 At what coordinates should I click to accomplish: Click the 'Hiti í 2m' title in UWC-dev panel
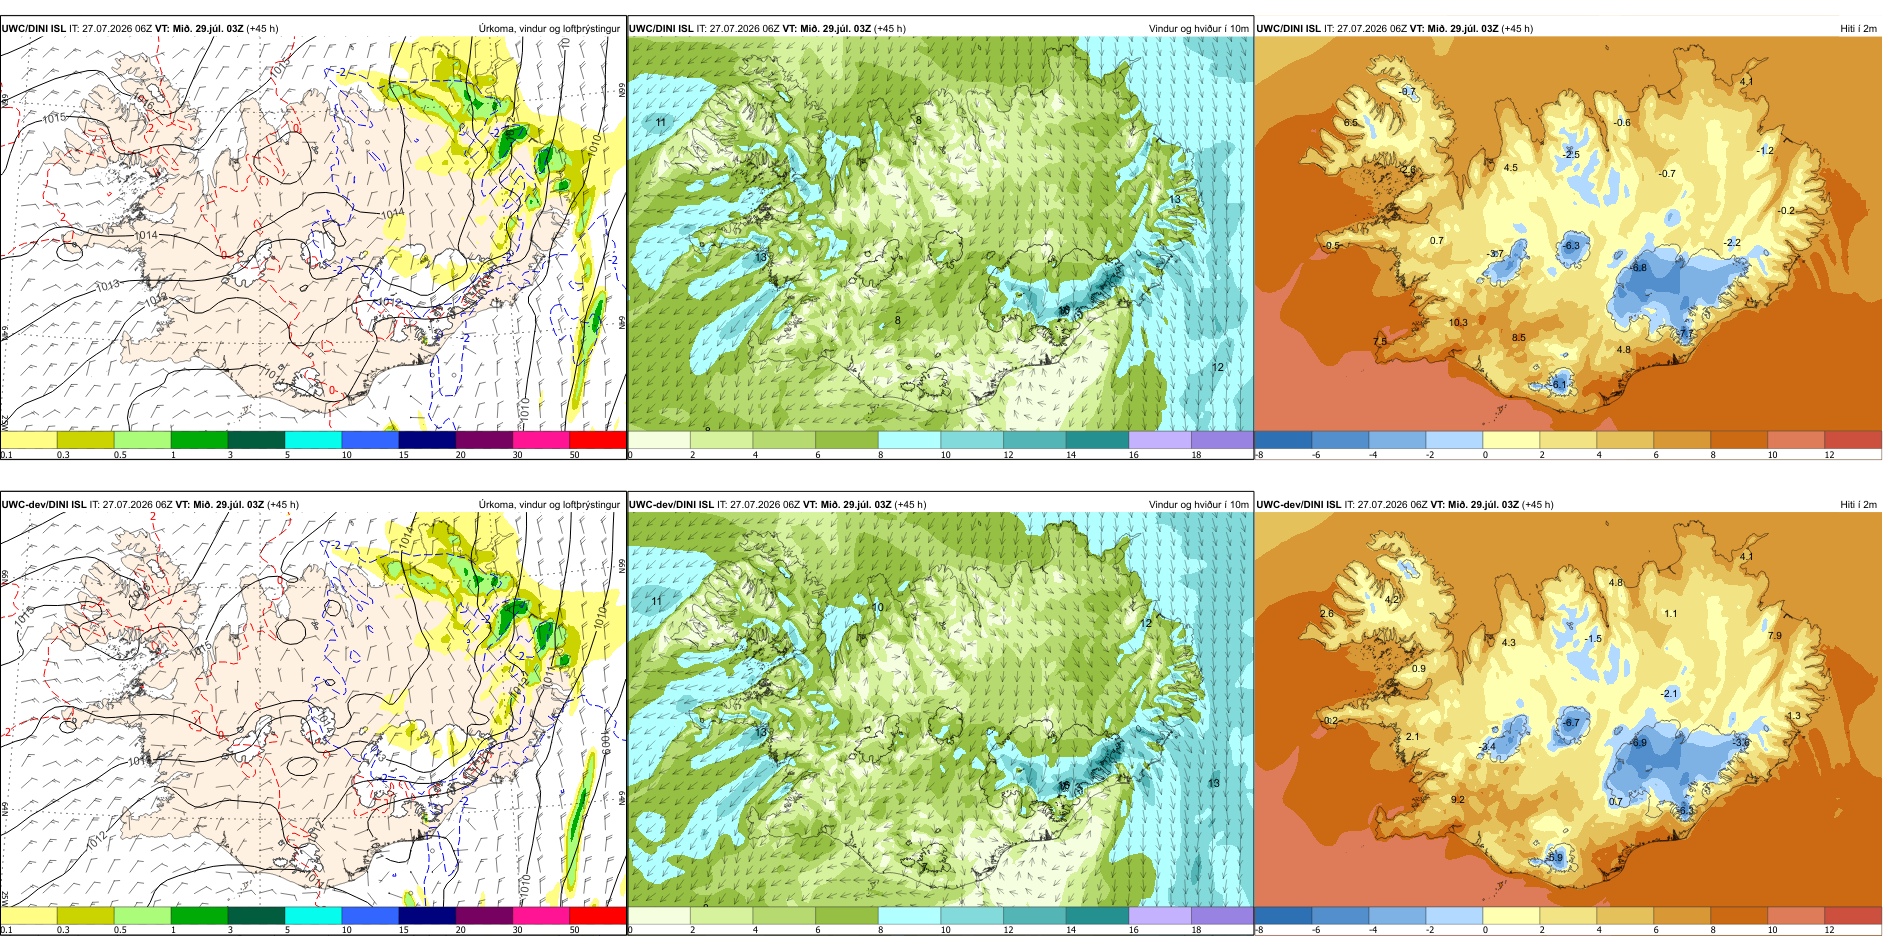point(1858,505)
